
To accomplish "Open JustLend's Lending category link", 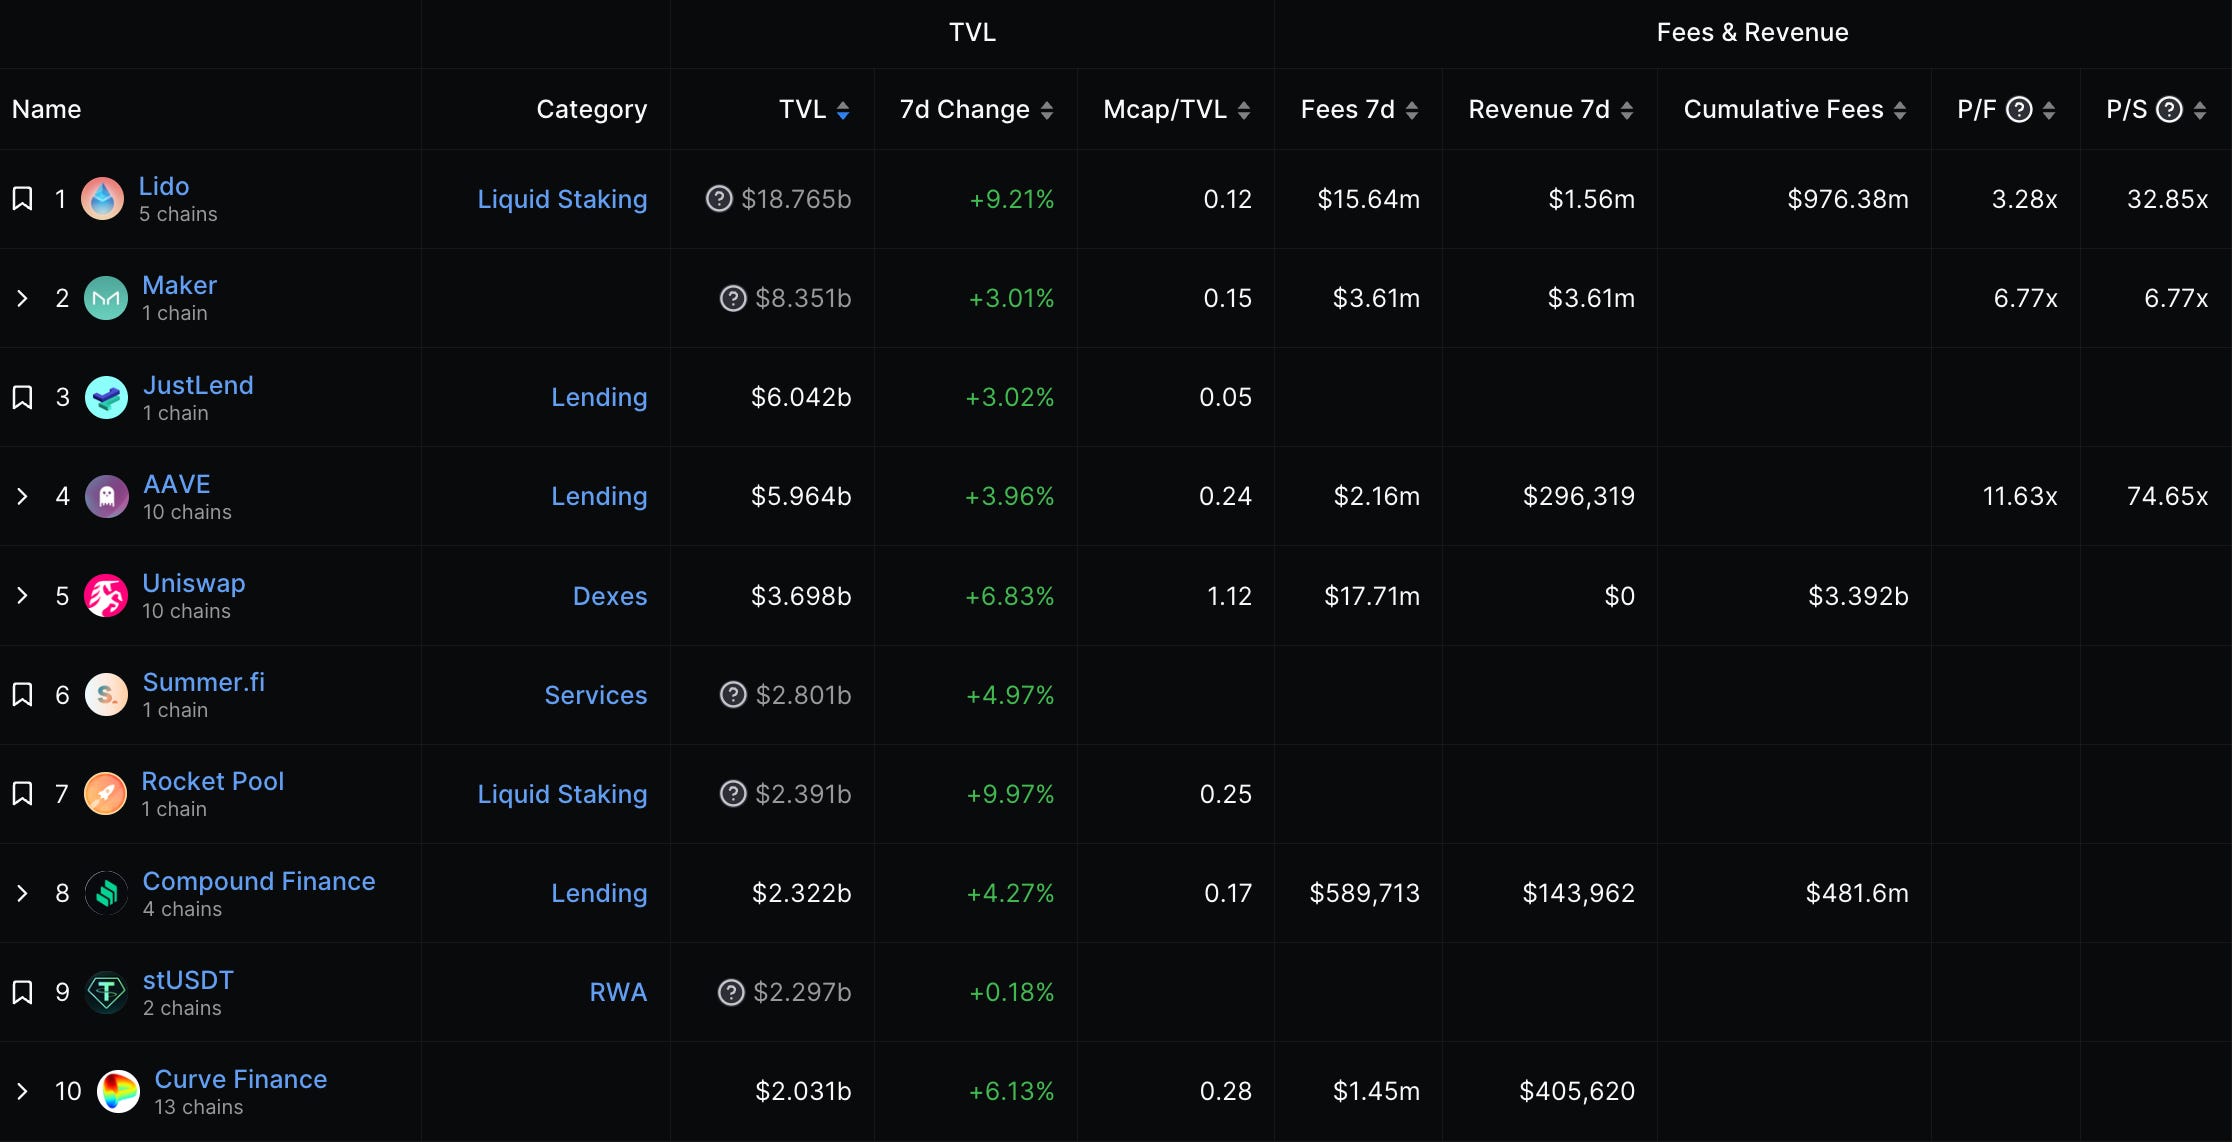I will click(x=599, y=398).
